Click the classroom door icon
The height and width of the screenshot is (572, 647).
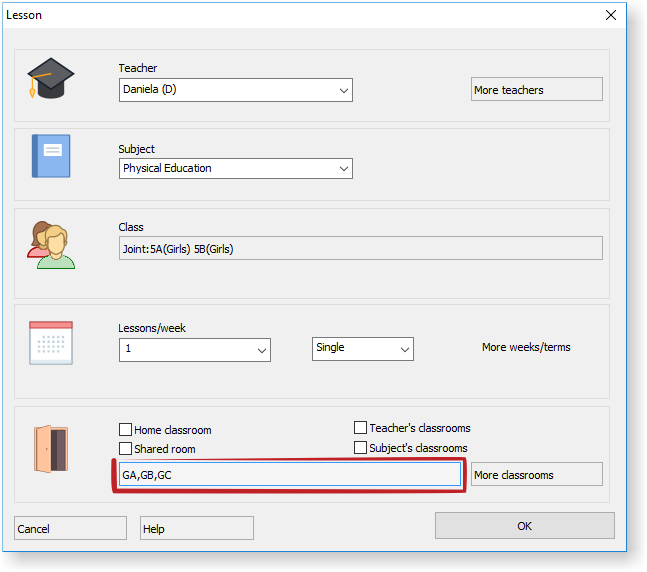(50, 449)
